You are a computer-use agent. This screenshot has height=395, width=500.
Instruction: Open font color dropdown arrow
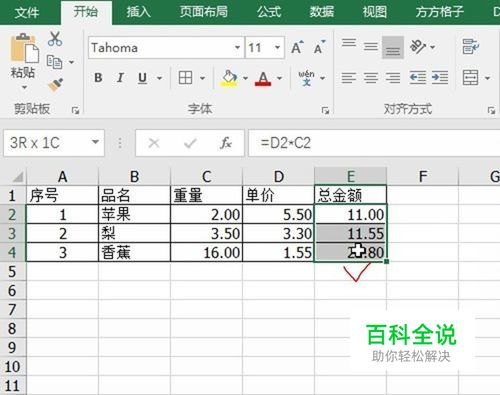[279, 78]
